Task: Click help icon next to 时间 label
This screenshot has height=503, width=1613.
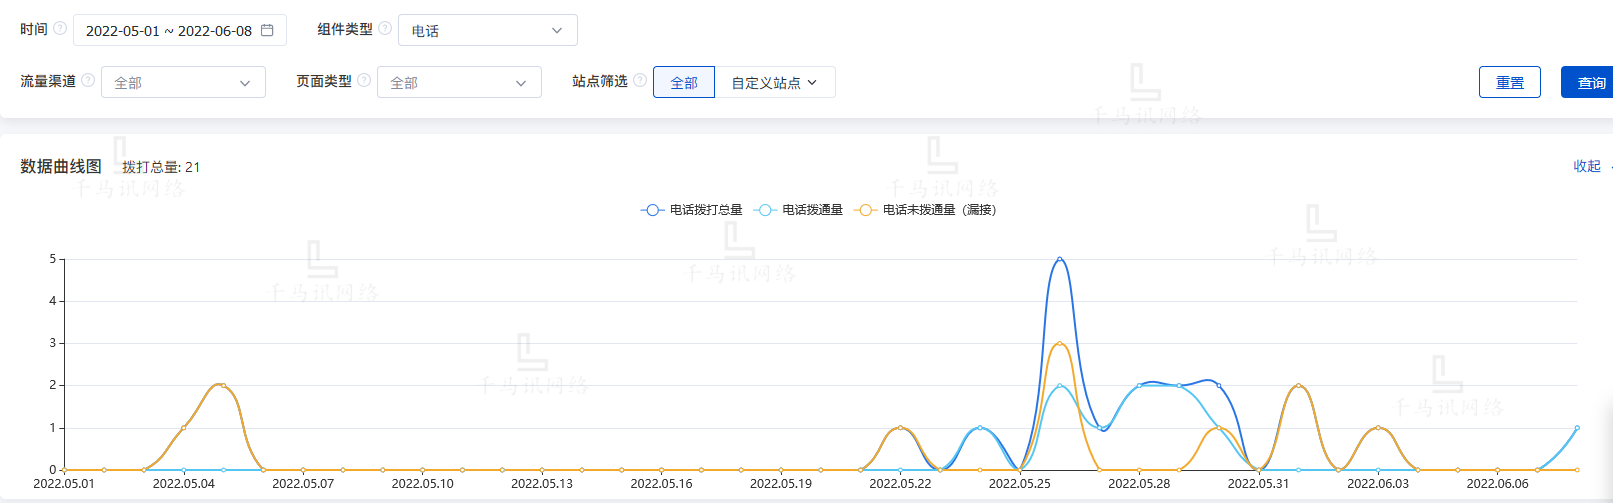Action: coord(60,29)
